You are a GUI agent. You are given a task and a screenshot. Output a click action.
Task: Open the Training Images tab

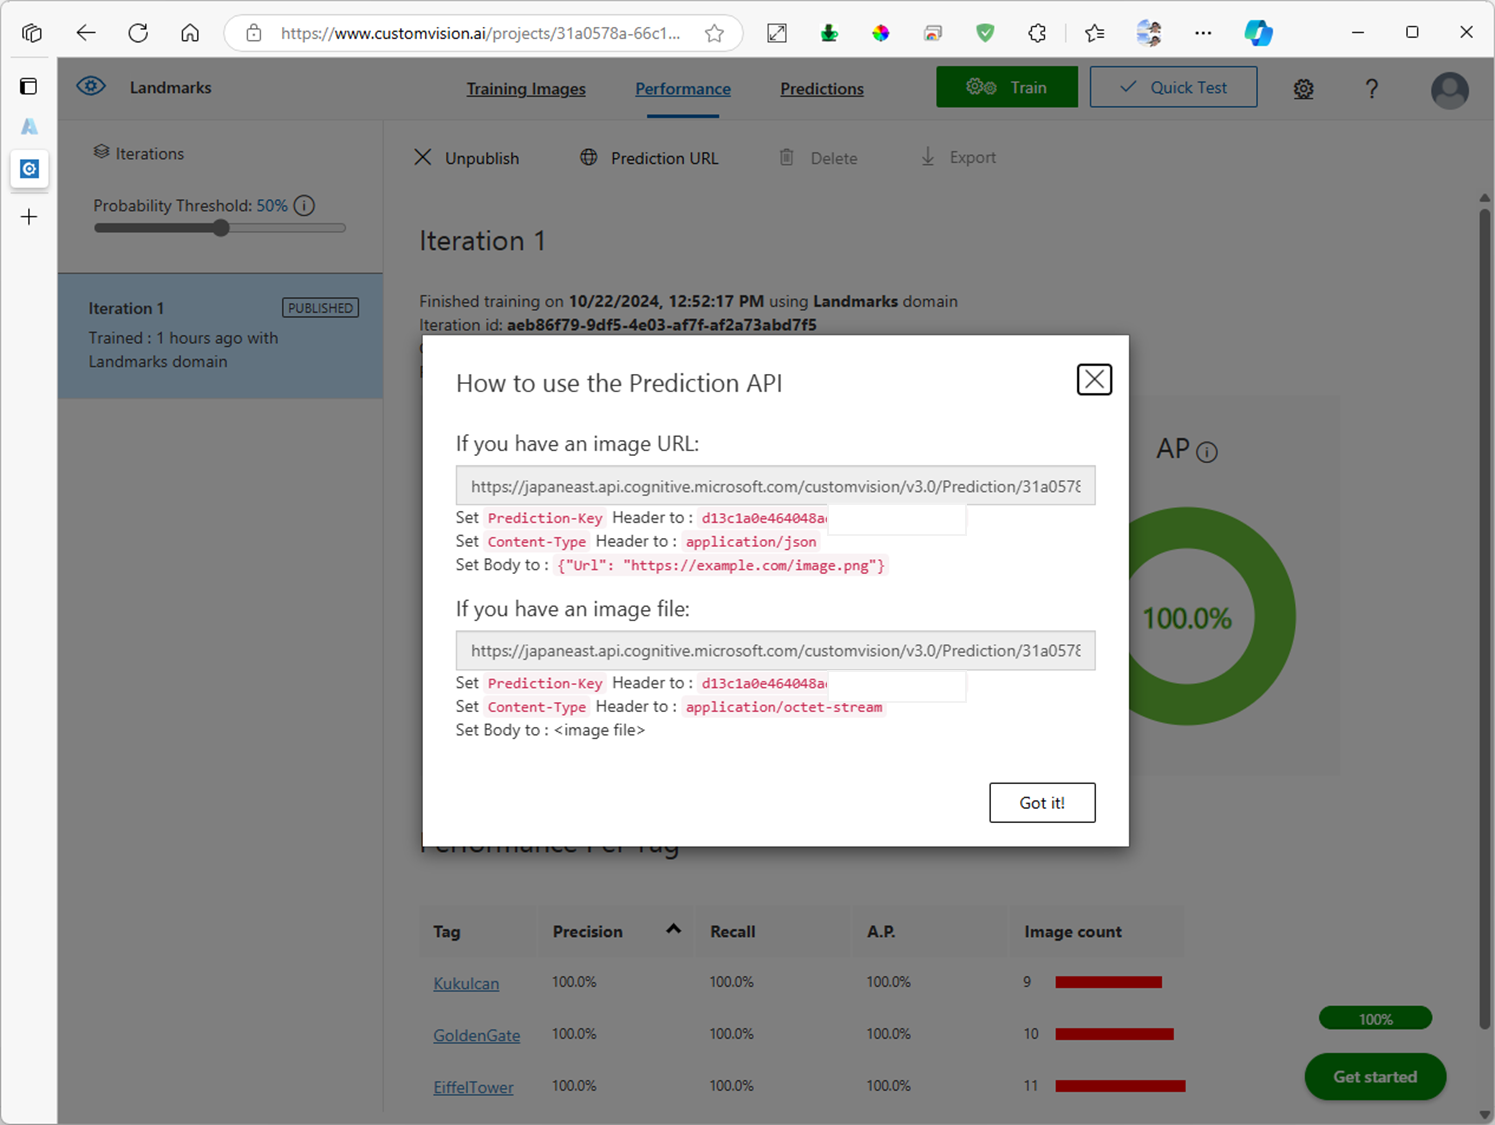[x=526, y=89]
